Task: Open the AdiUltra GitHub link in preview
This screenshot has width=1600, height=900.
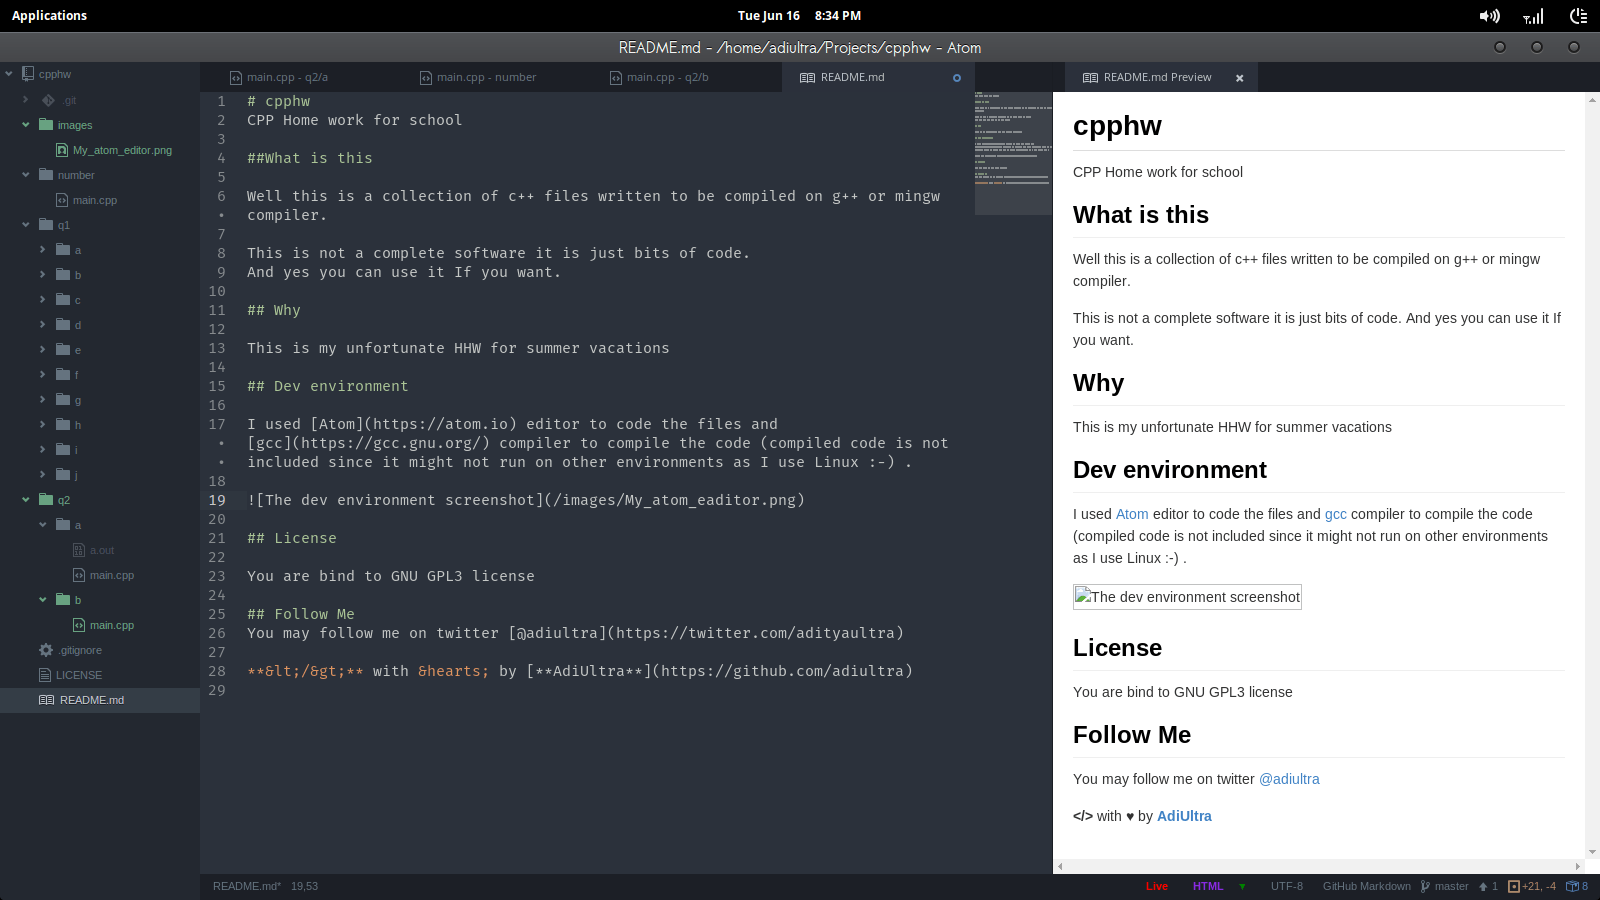Action: coord(1184,816)
